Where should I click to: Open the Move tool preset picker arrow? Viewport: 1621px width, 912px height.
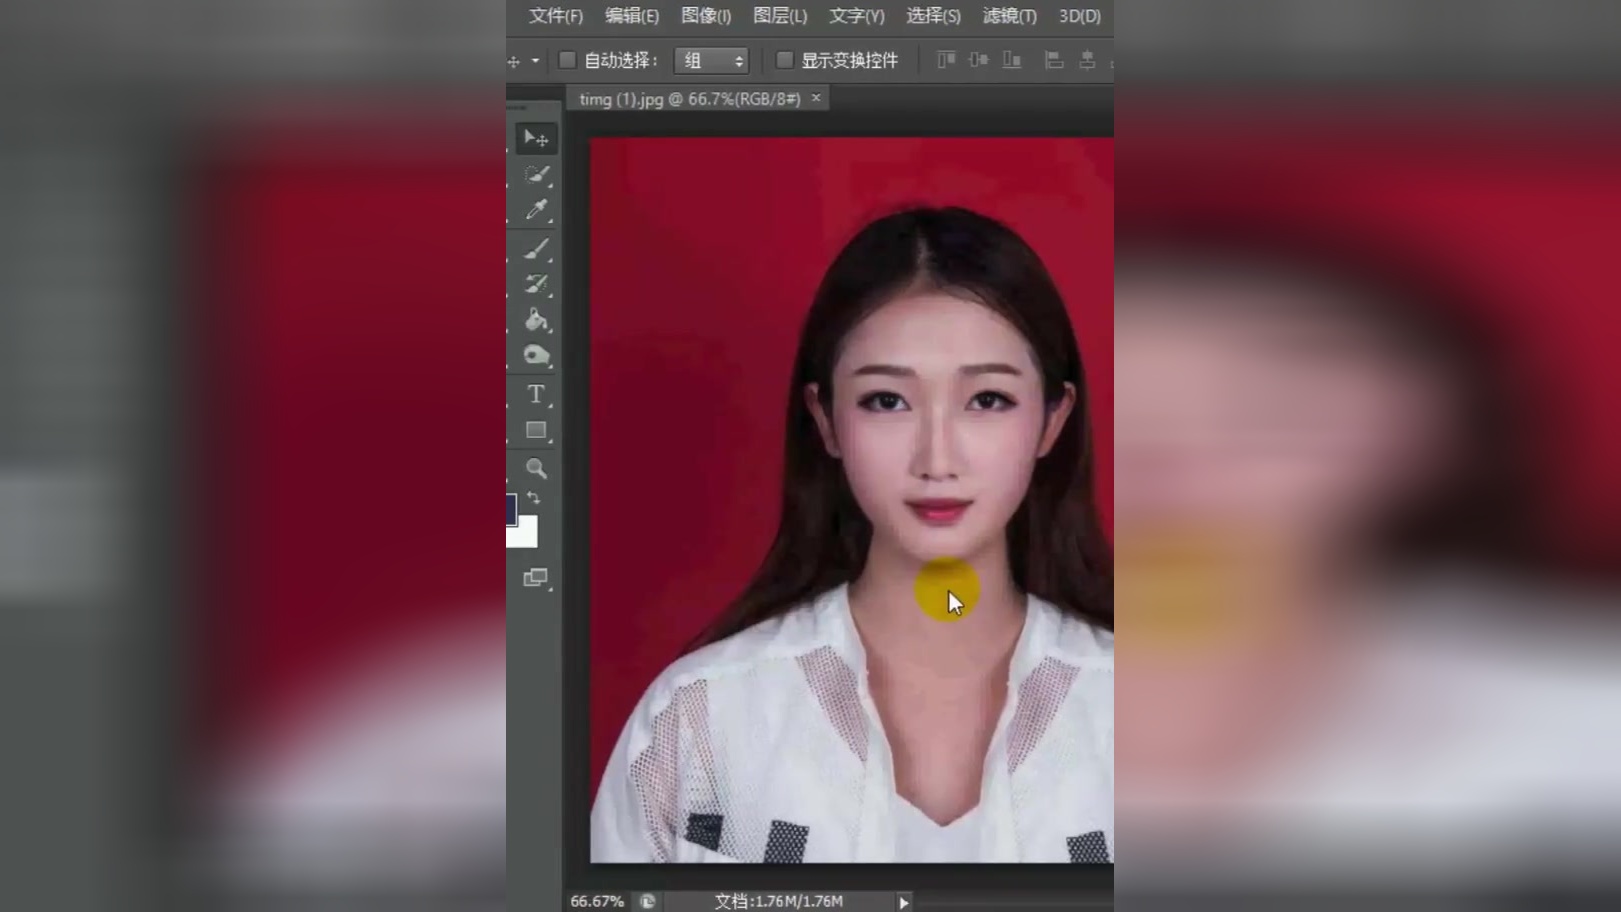pyautogui.click(x=535, y=61)
